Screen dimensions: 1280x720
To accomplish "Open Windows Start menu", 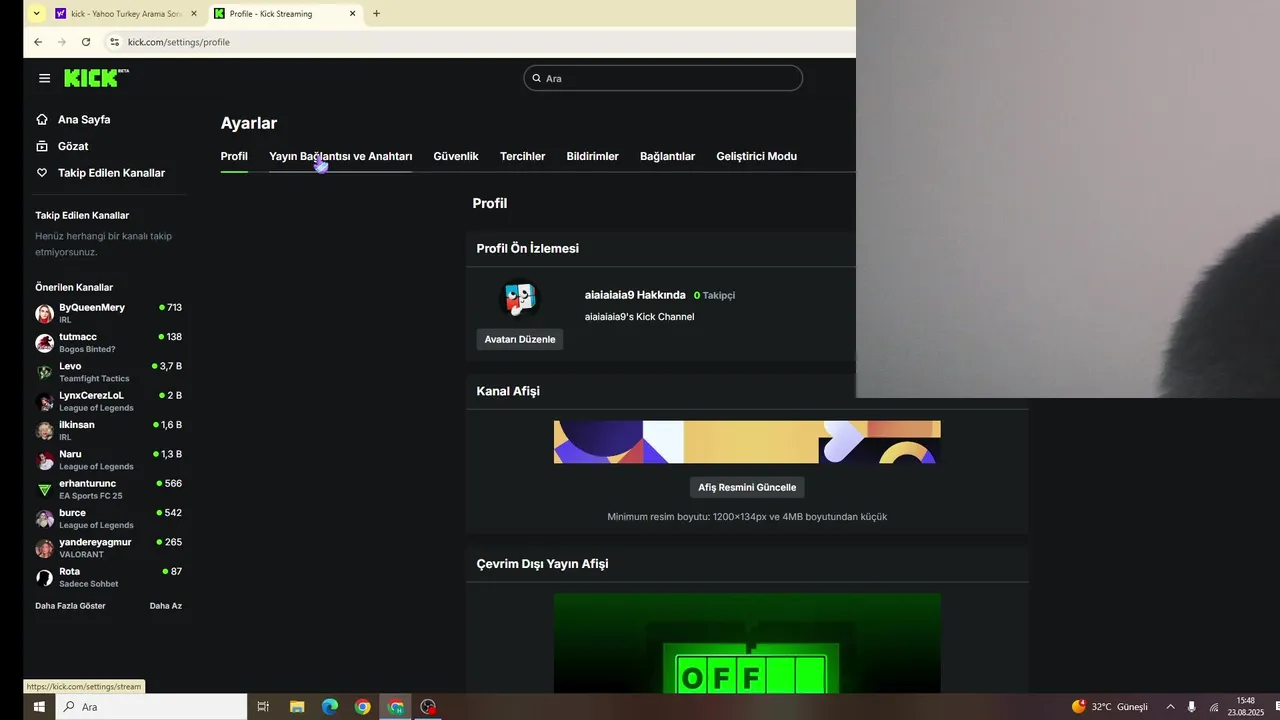I will (39, 707).
